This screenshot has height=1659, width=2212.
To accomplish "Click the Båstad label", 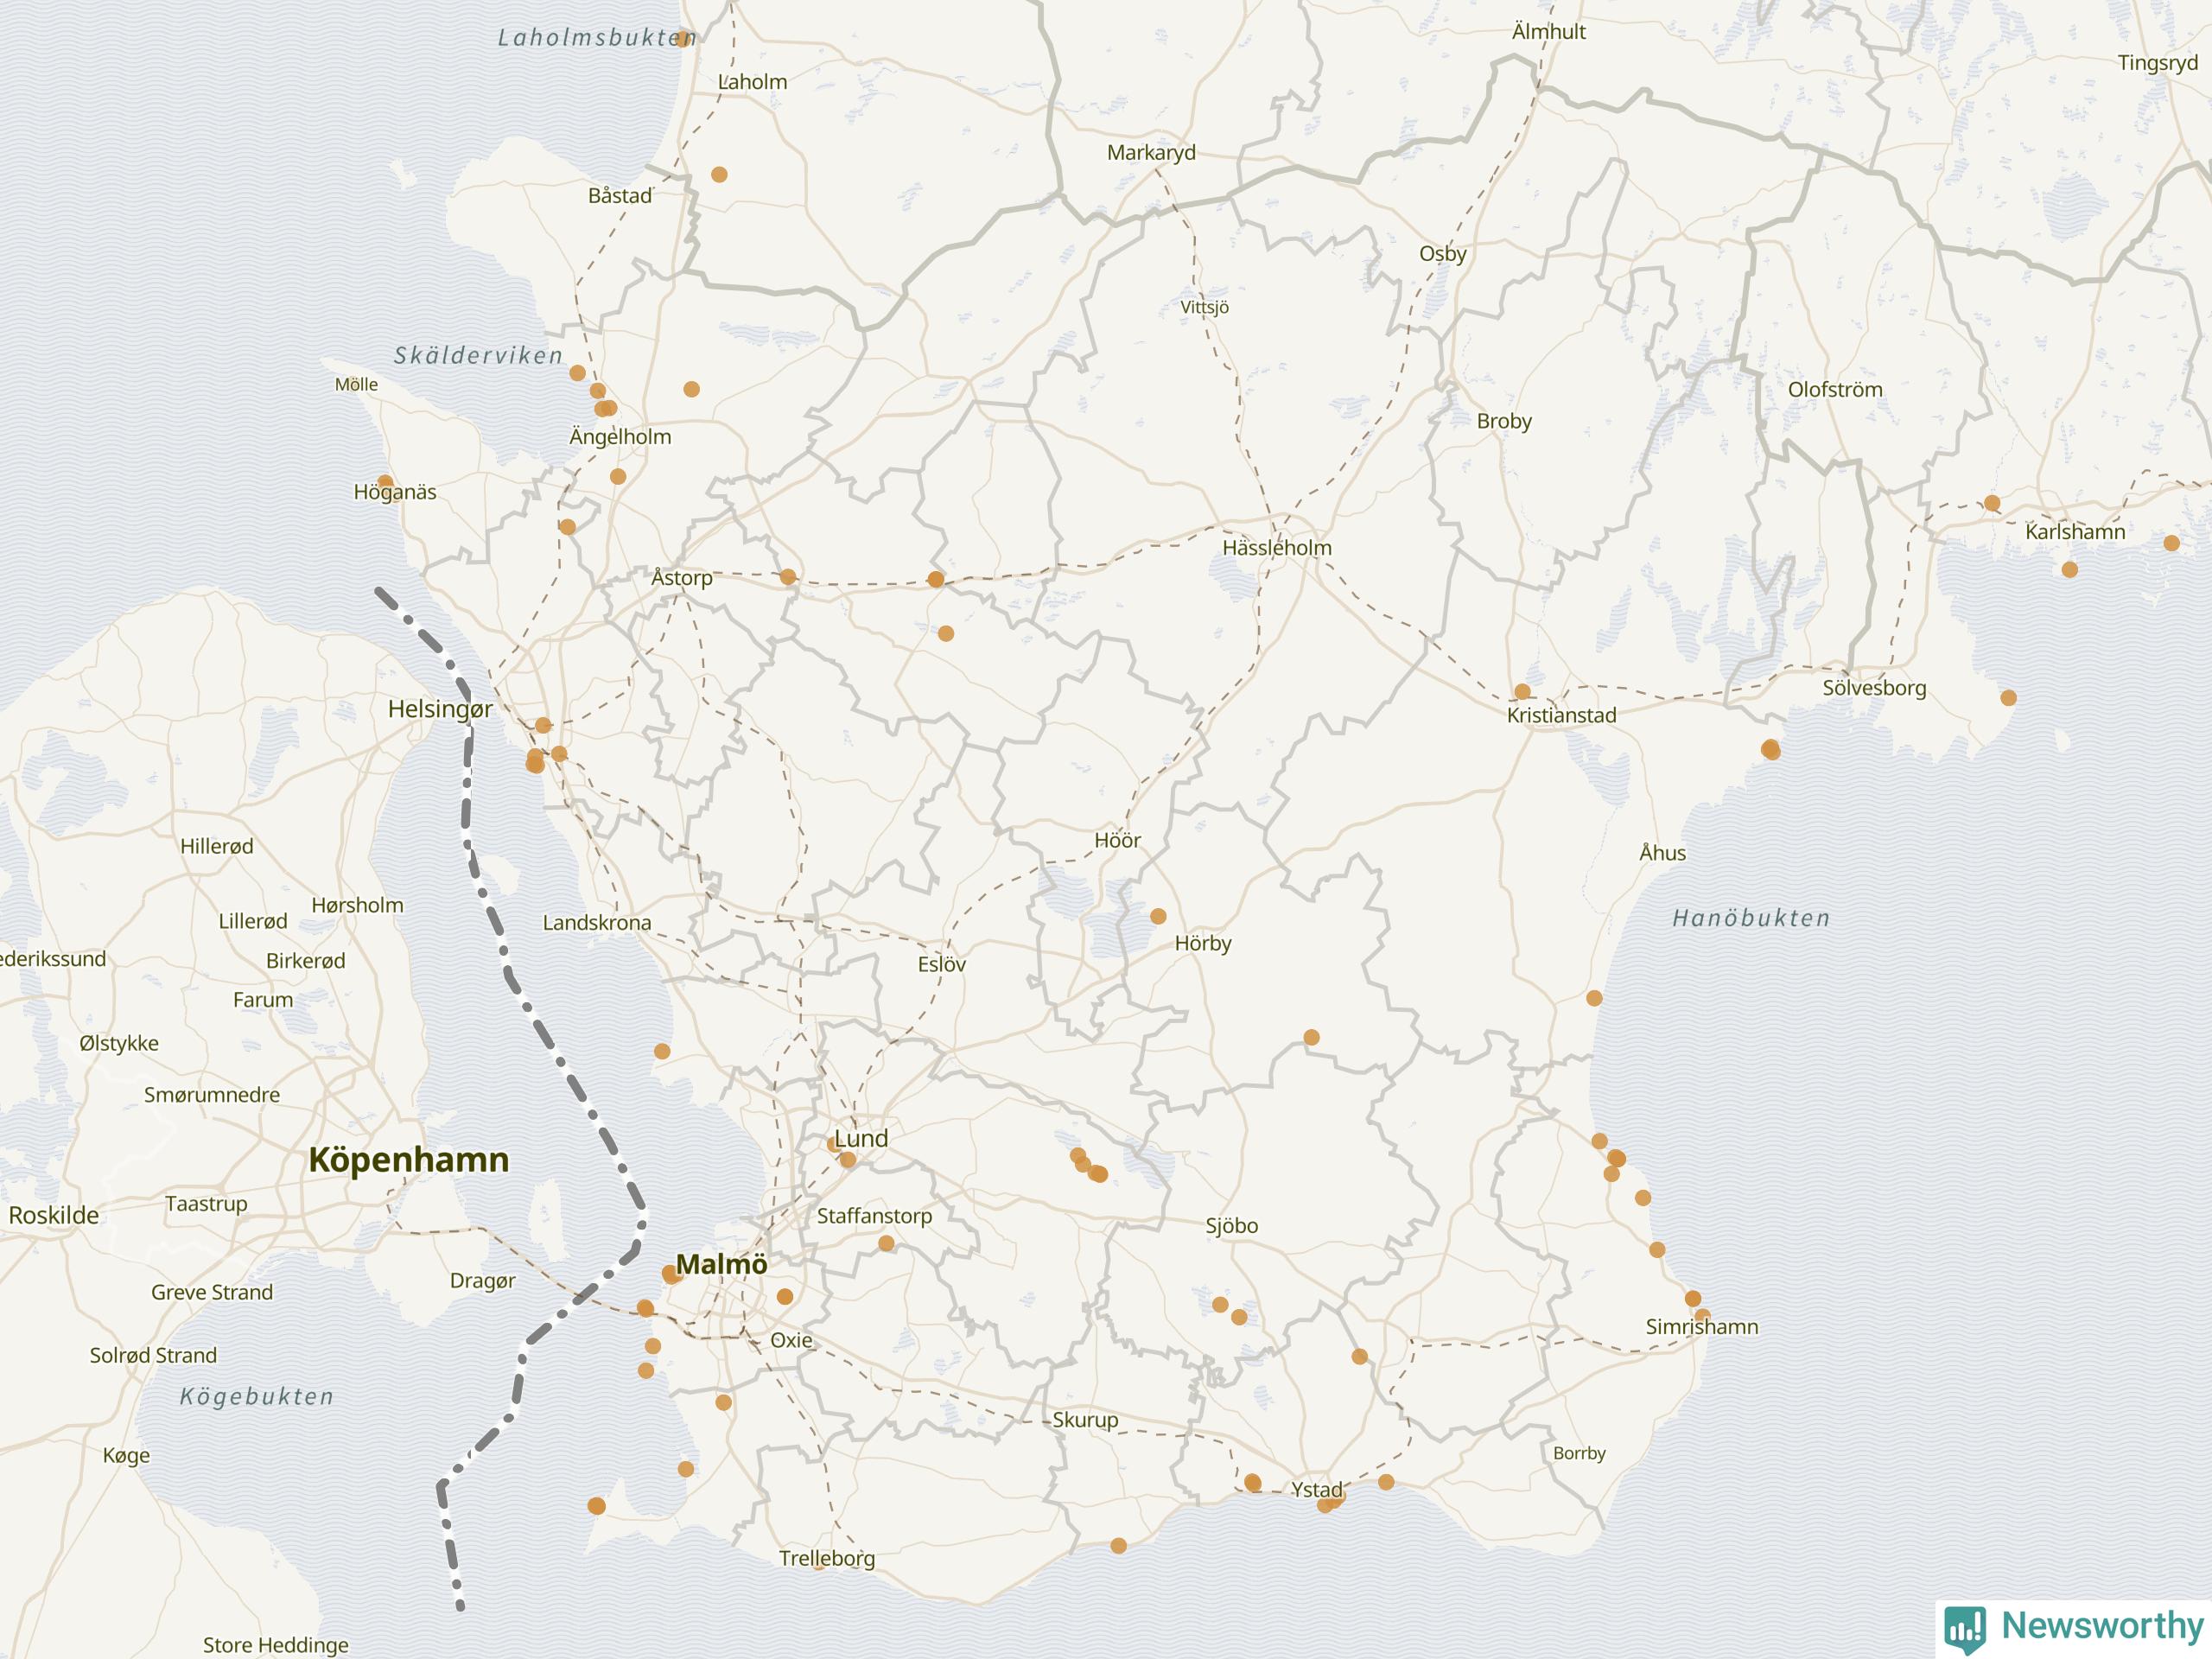I will pyautogui.click(x=620, y=196).
